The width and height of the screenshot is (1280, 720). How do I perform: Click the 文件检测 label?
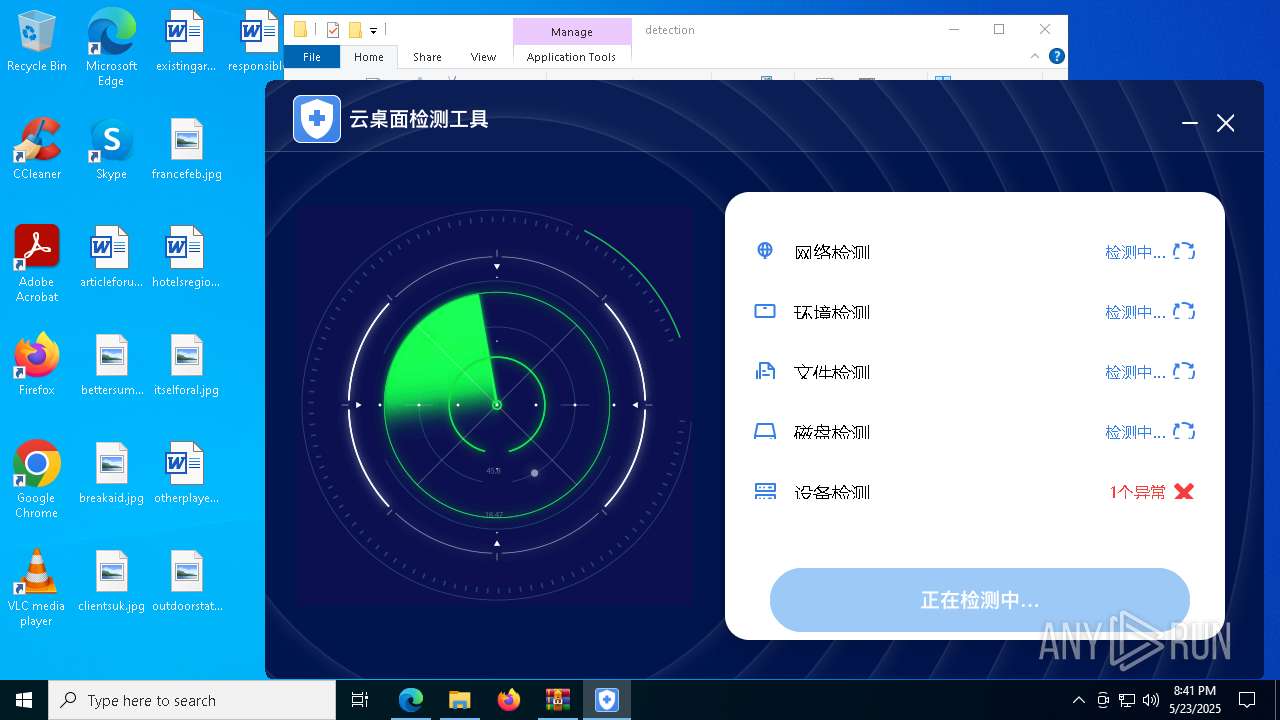point(832,372)
